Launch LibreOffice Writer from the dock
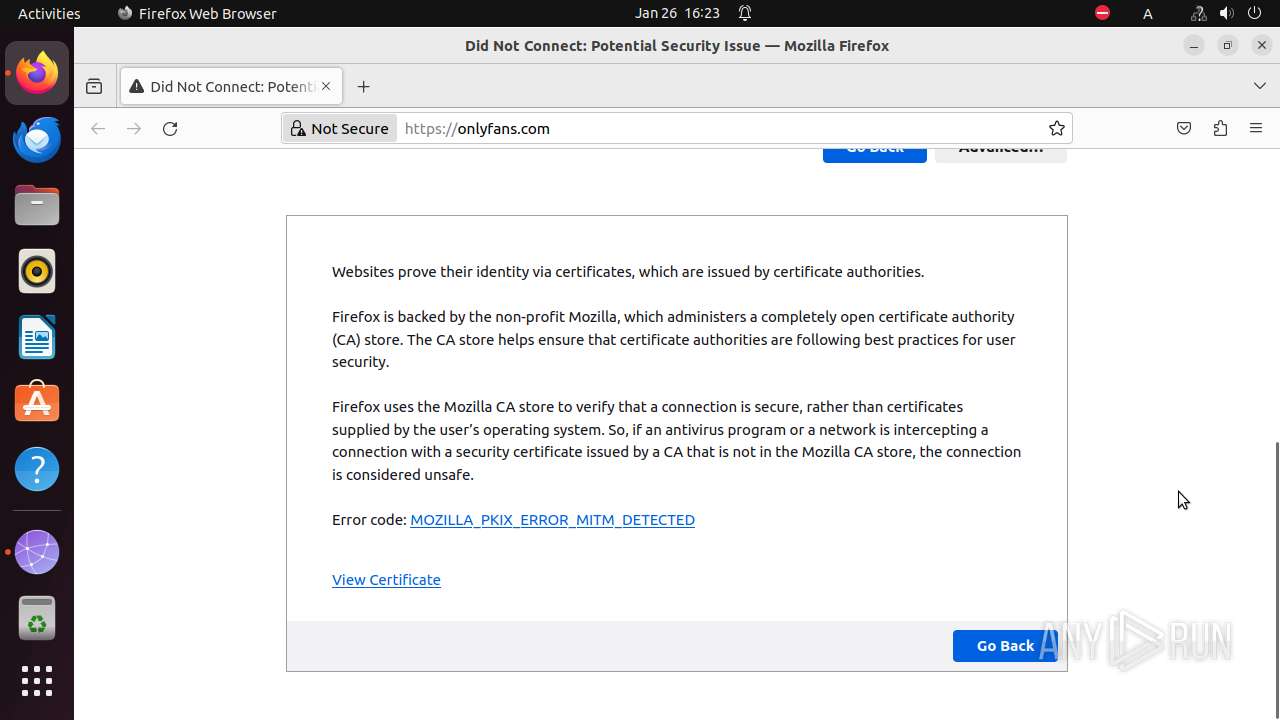 point(37,337)
